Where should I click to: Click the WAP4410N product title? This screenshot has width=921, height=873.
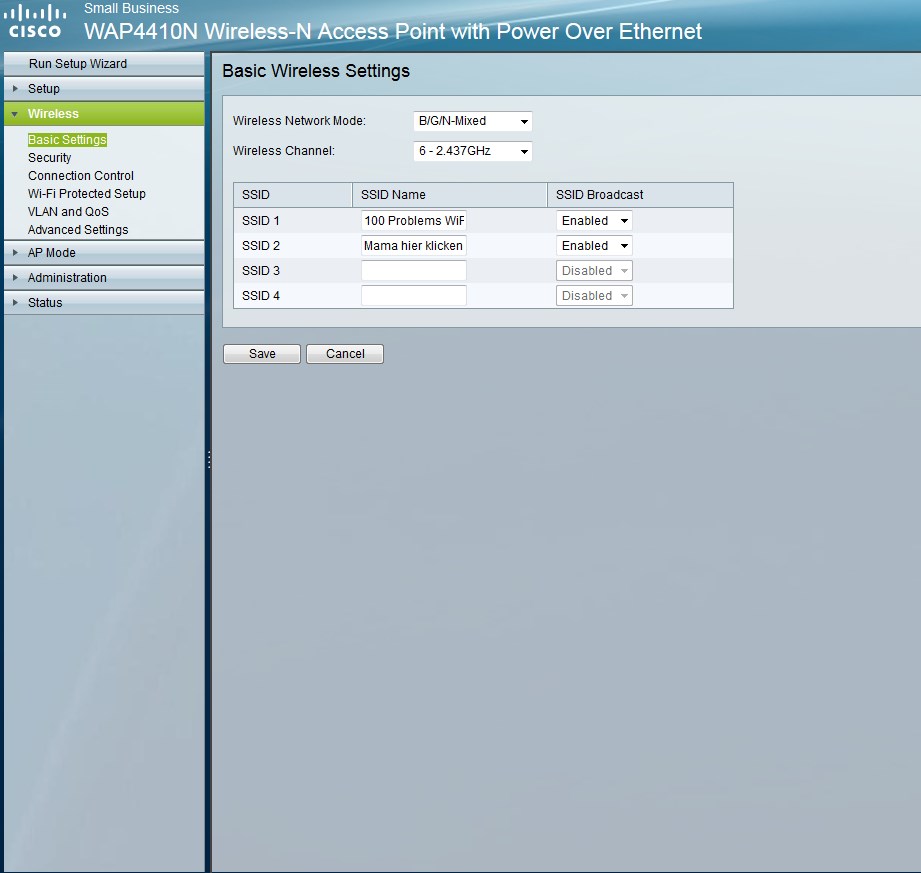click(393, 31)
